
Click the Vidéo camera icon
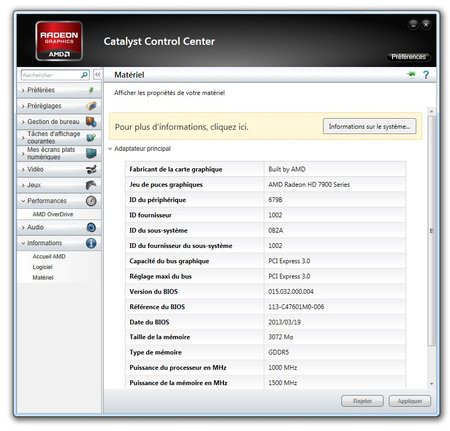(91, 169)
